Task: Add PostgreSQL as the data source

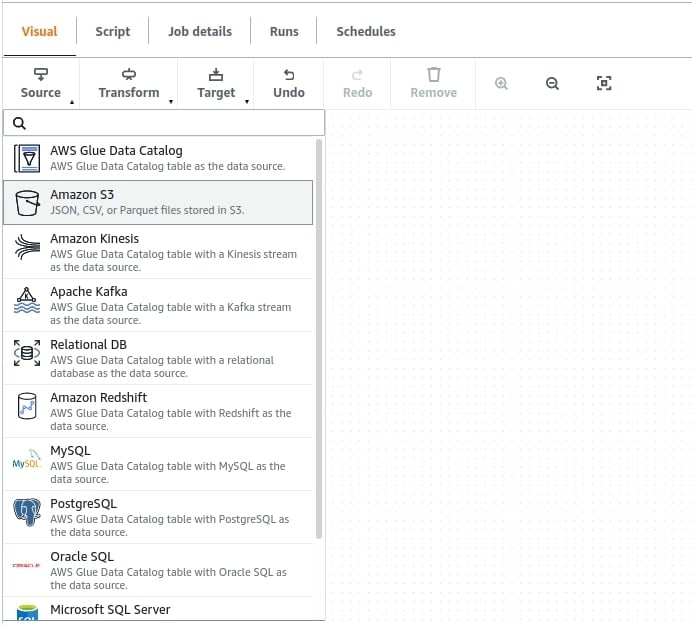Action: click(x=158, y=517)
